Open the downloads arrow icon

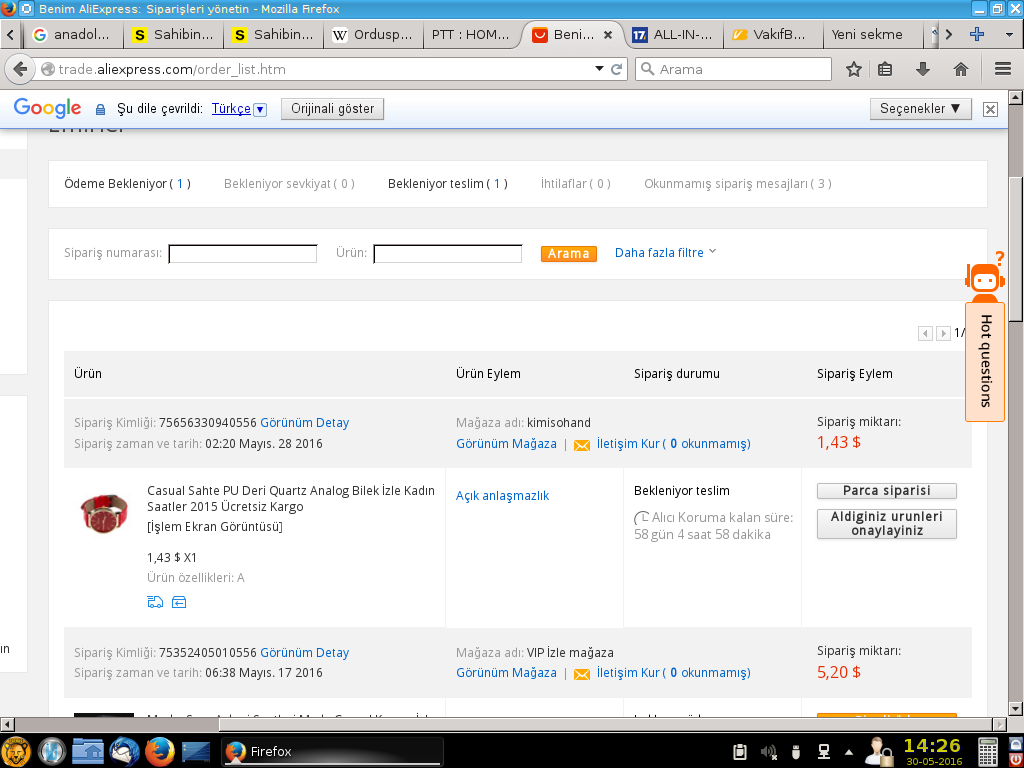tap(923, 69)
